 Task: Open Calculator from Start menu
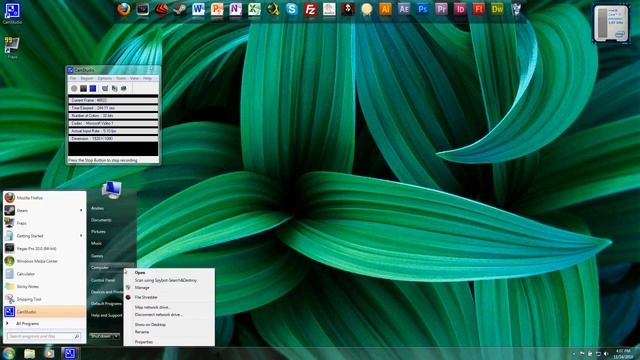pyautogui.click(x=44, y=274)
